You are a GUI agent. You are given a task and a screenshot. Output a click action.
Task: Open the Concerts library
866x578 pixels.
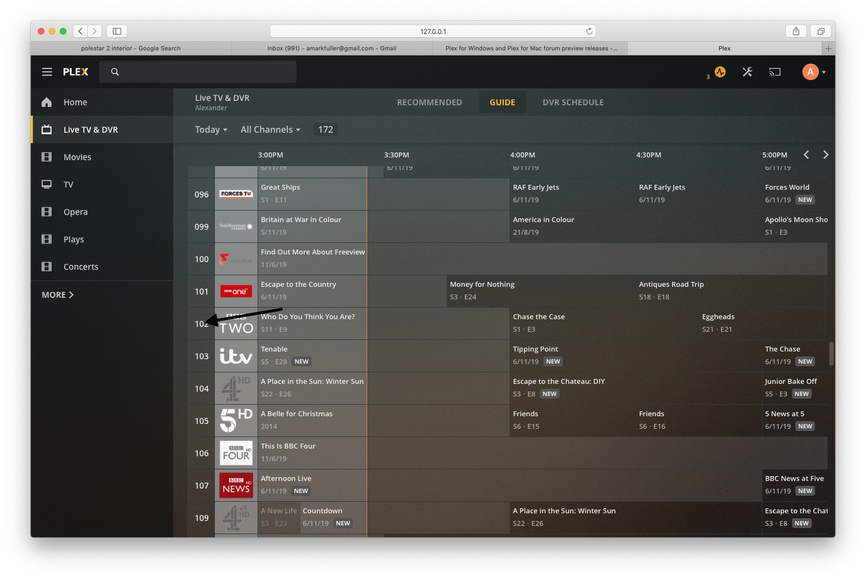pyautogui.click(x=102, y=267)
